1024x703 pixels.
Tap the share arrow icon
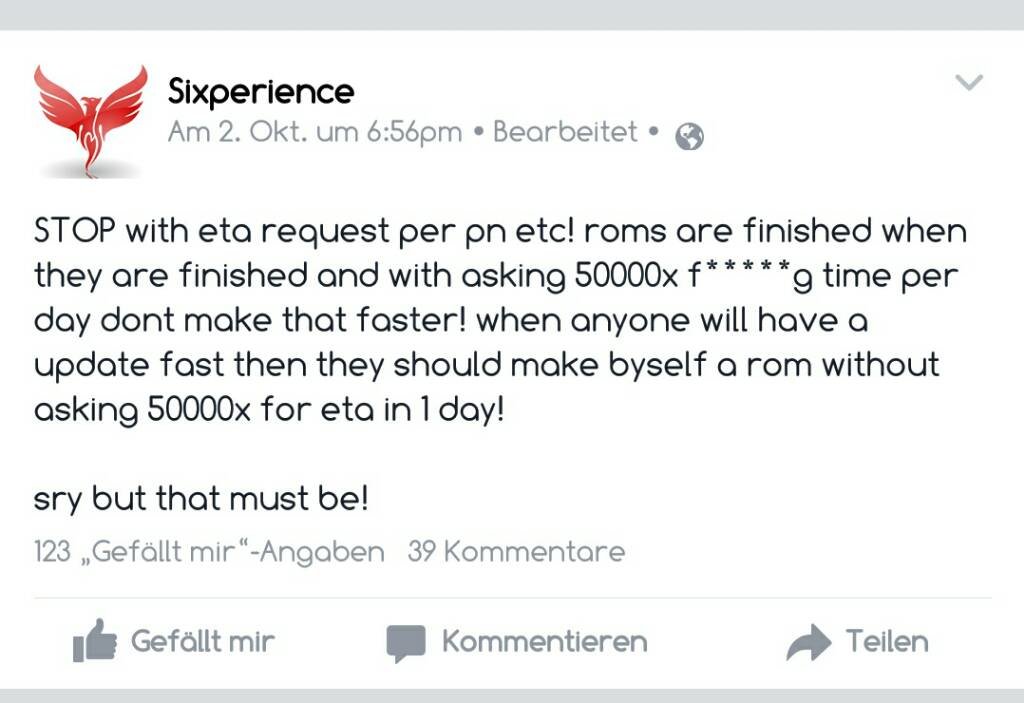click(808, 642)
